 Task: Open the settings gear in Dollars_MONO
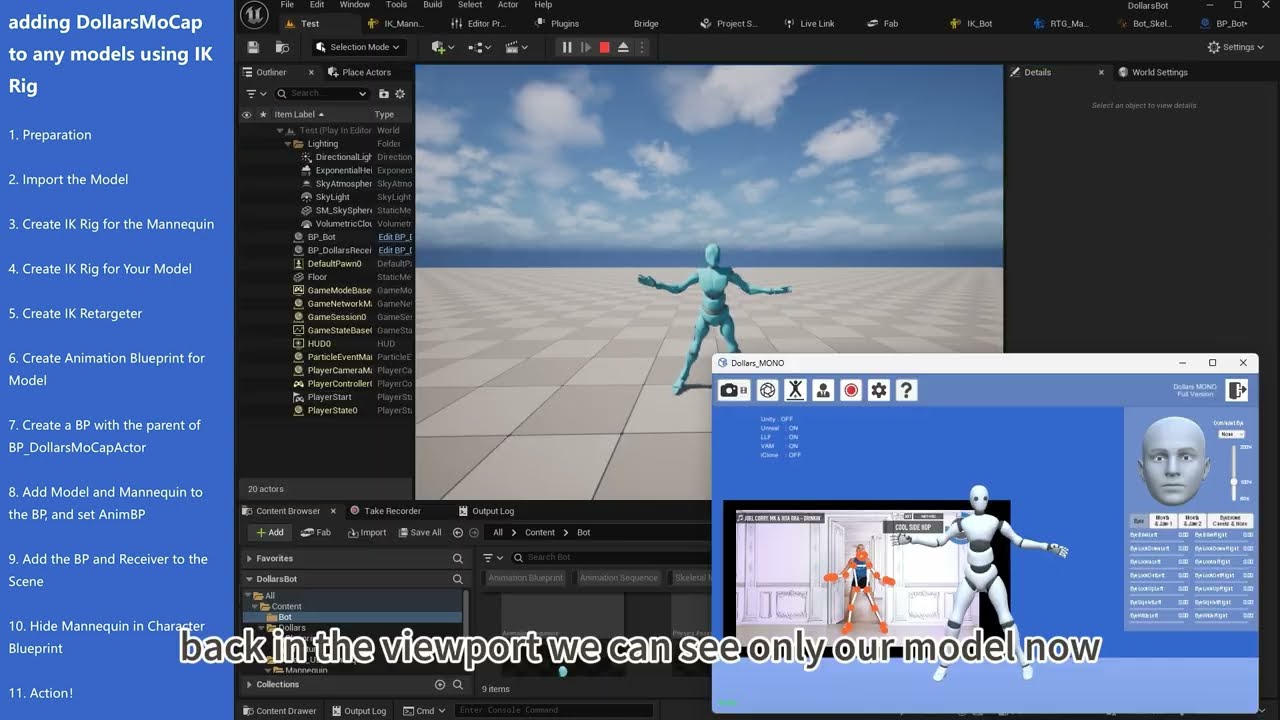click(879, 390)
